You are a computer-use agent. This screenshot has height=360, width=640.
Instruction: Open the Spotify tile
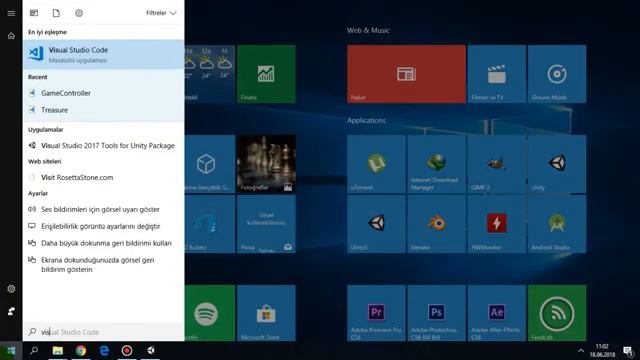tap(210, 313)
